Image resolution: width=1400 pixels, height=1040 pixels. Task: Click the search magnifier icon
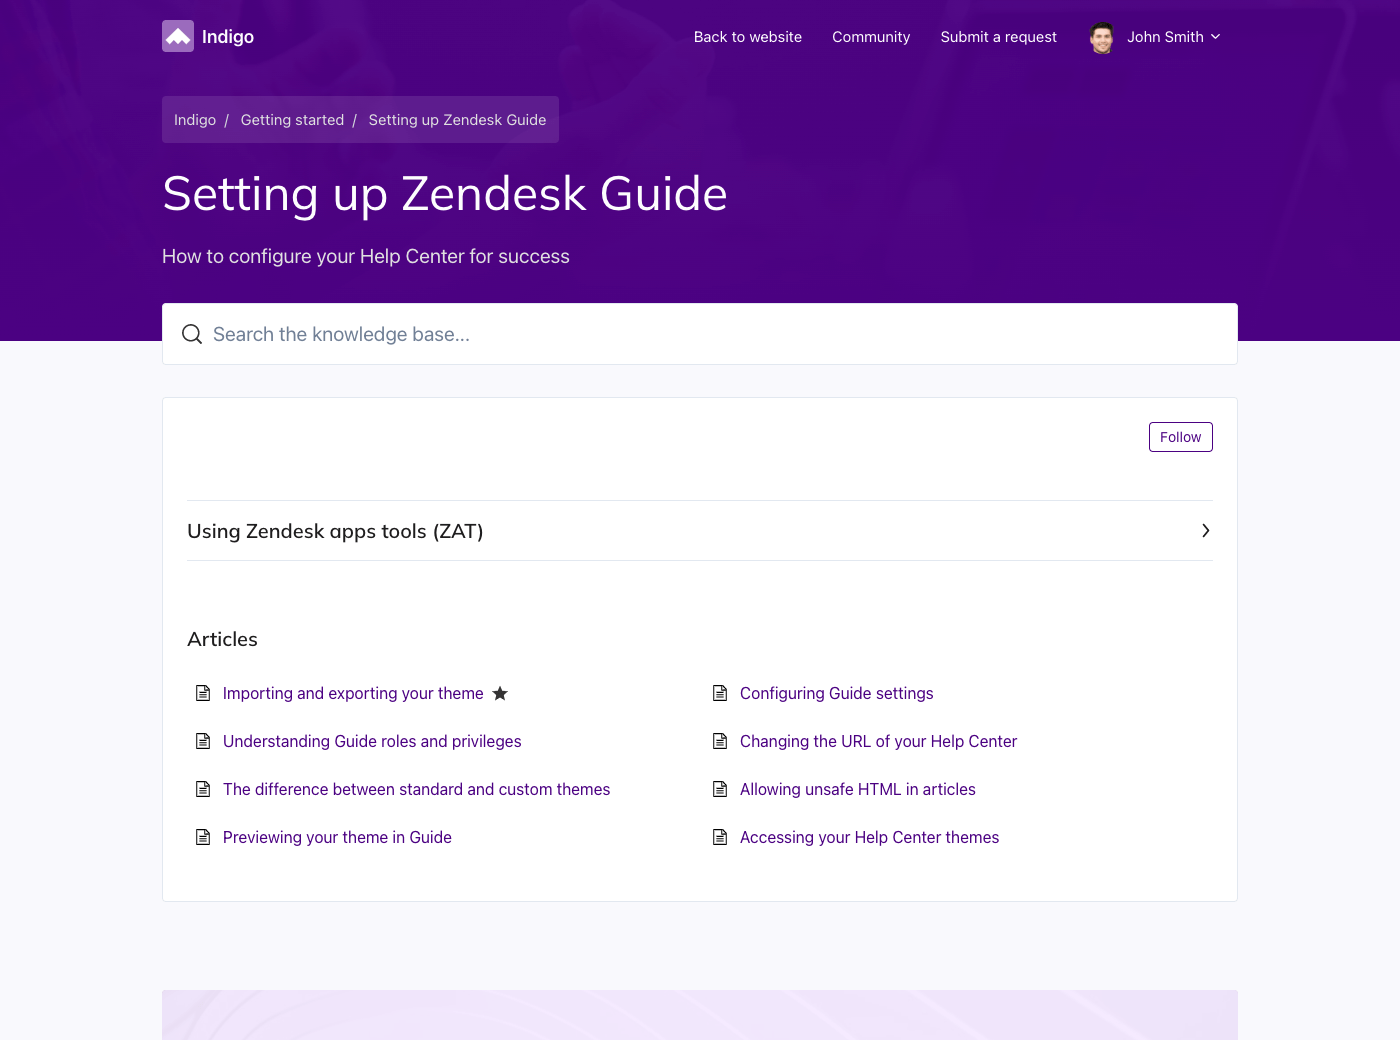(192, 334)
